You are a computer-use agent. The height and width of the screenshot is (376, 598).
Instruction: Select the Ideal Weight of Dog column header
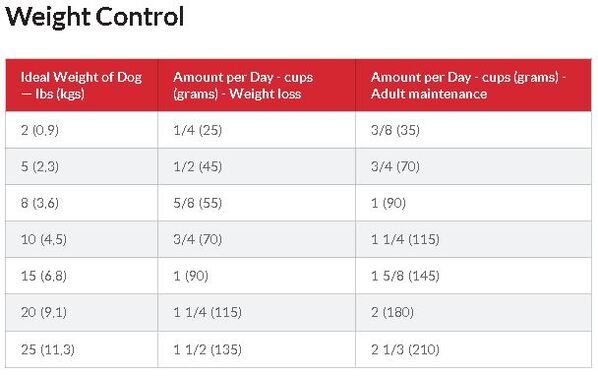click(82, 85)
